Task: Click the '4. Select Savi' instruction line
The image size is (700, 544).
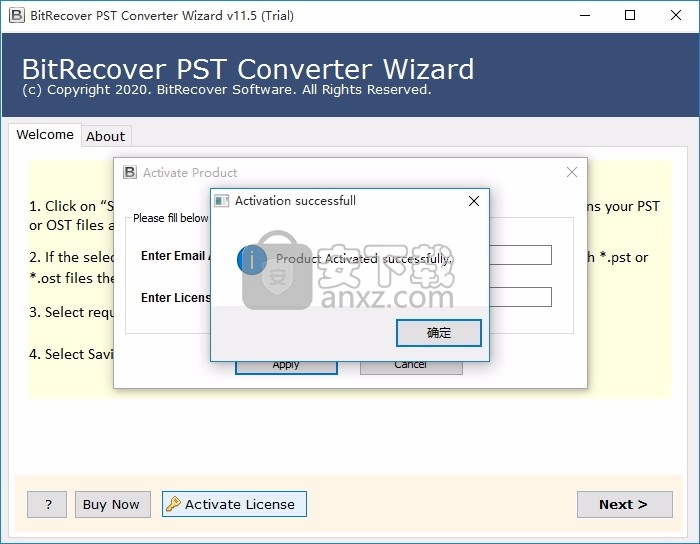Action: coord(71,354)
